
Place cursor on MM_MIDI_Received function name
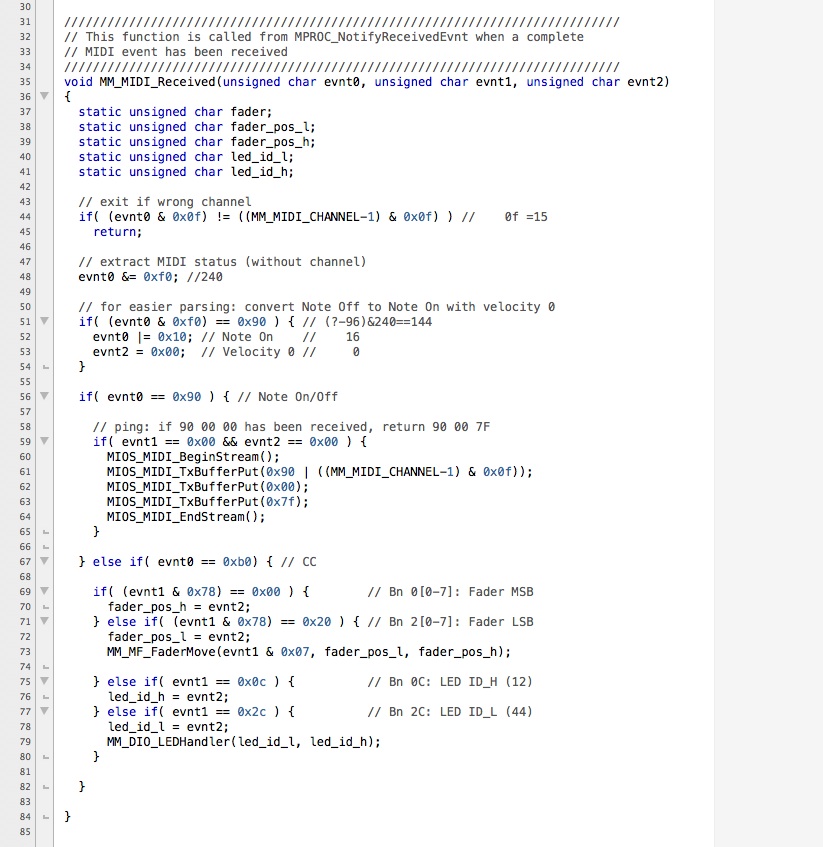[x=158, y=82]
